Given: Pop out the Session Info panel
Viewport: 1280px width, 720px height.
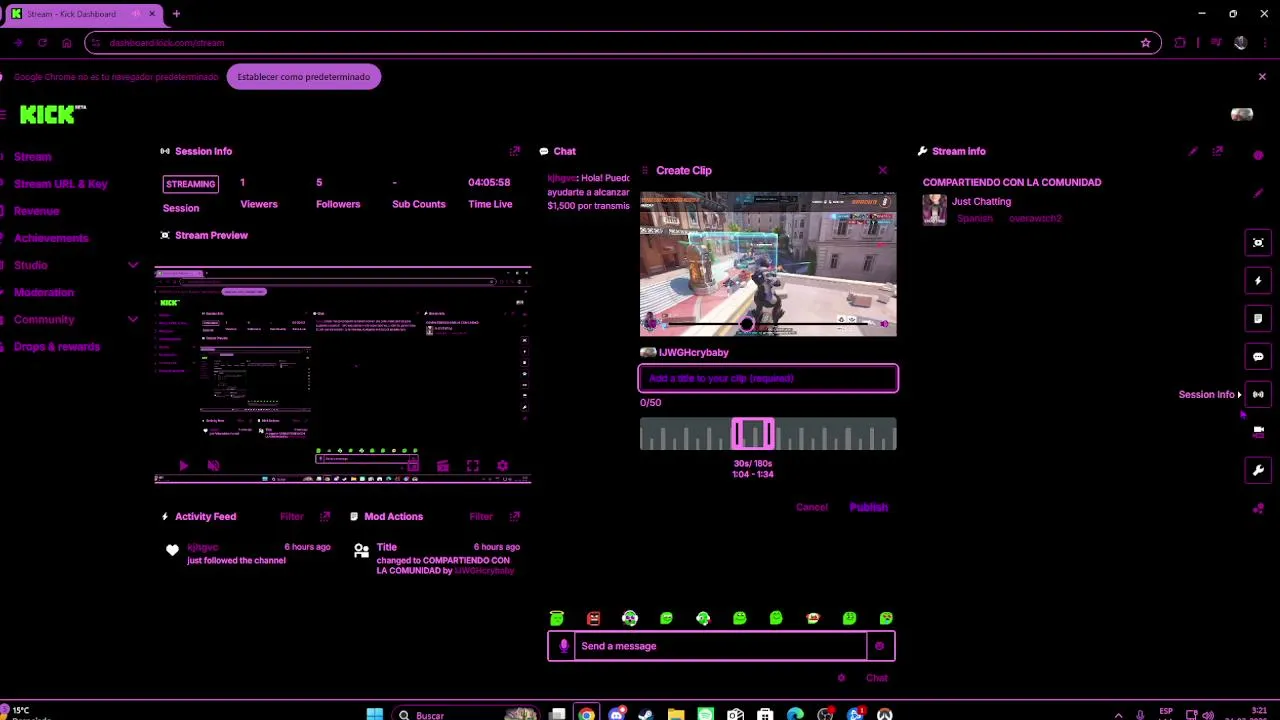Looking at the screenshot, I should (514, 151).
